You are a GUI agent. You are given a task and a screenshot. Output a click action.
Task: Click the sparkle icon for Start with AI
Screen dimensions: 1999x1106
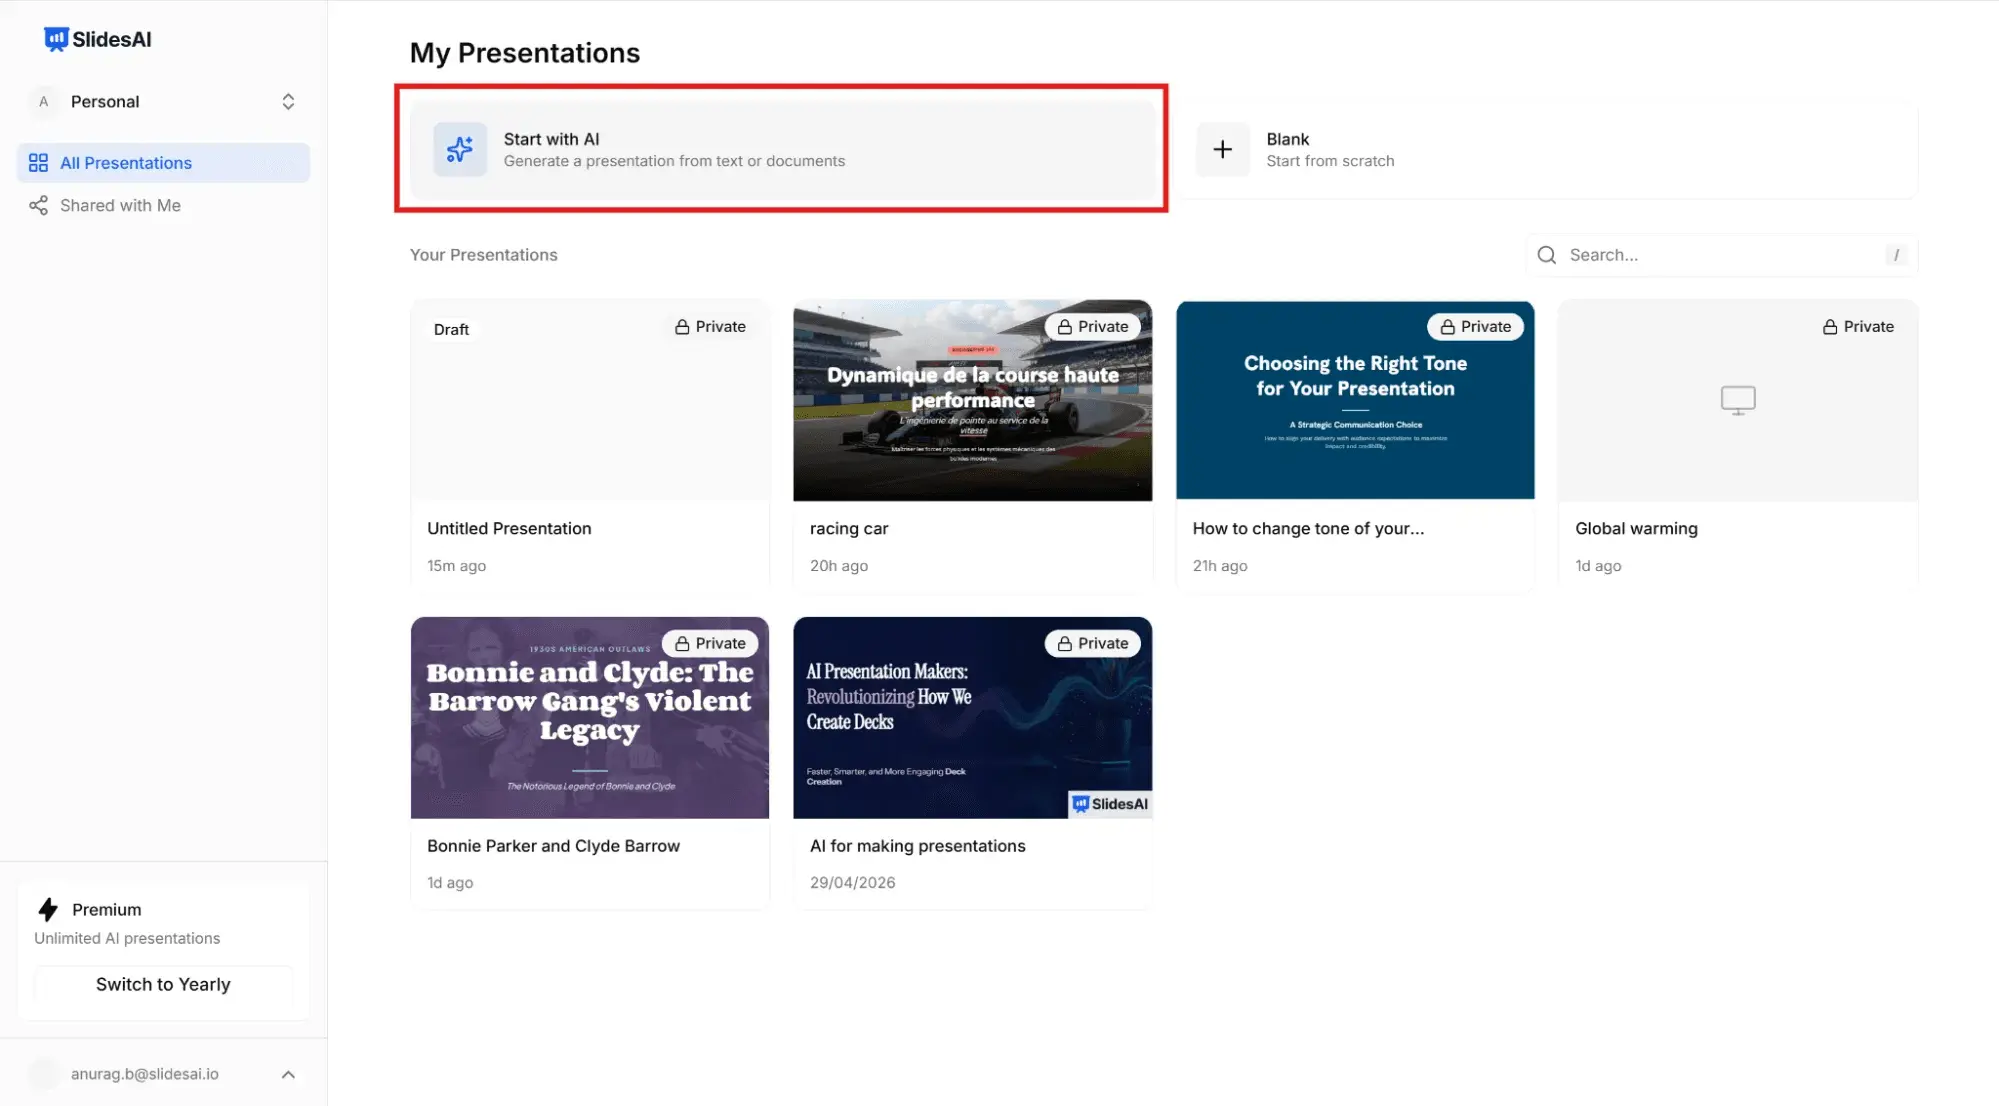point(460,150)
